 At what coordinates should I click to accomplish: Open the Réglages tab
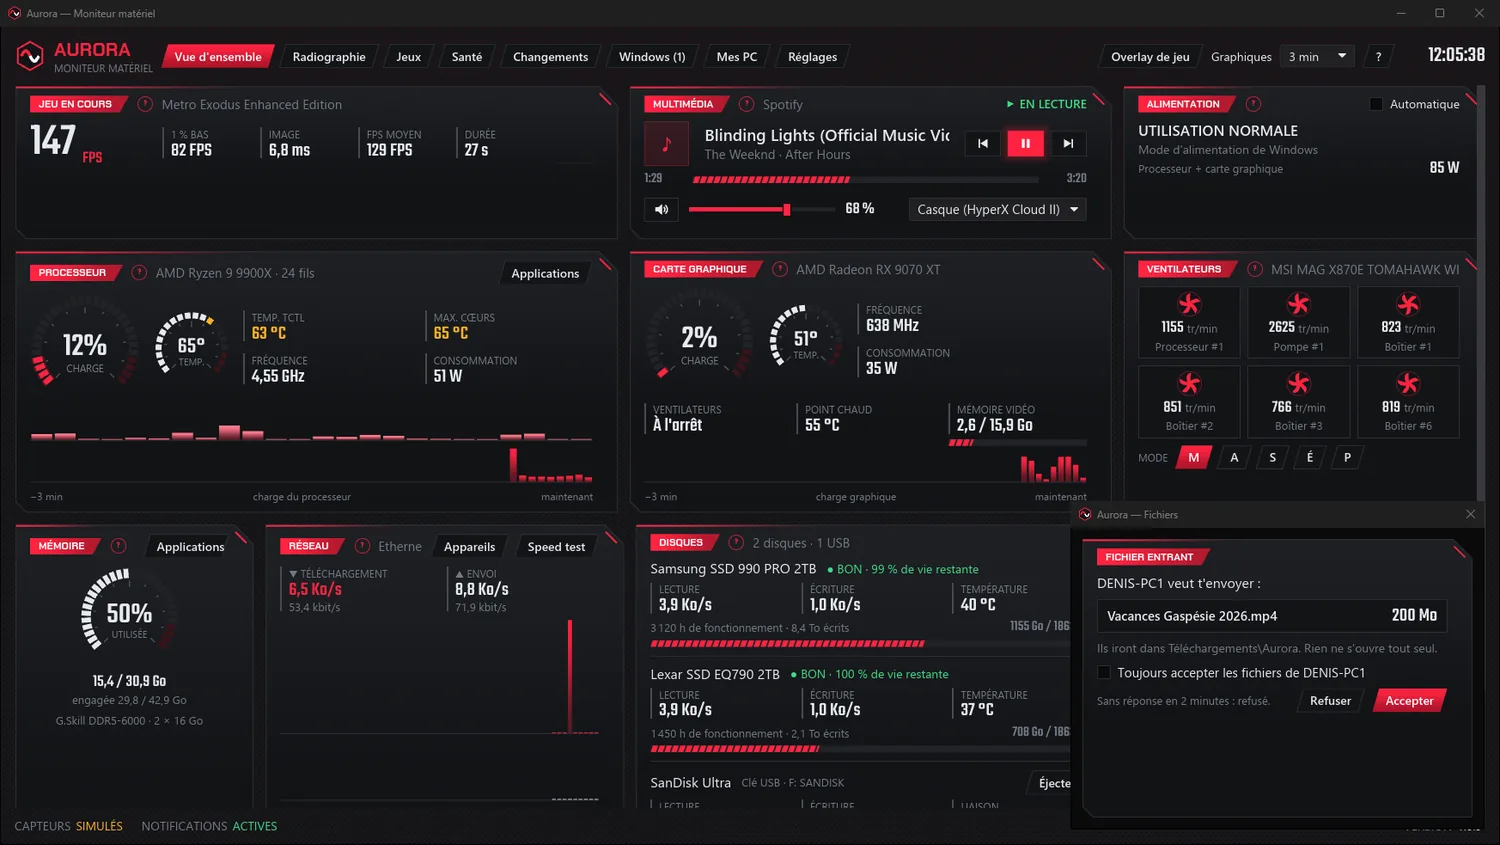point(812,57)
